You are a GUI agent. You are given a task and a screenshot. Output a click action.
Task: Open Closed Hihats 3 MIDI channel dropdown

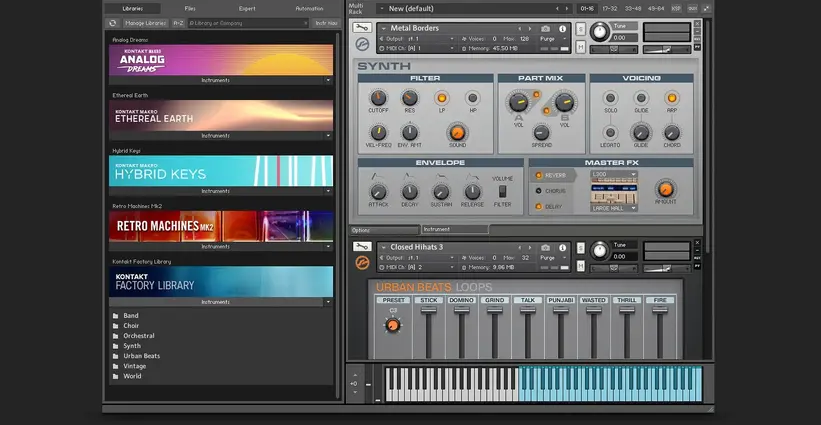[417, 267]
